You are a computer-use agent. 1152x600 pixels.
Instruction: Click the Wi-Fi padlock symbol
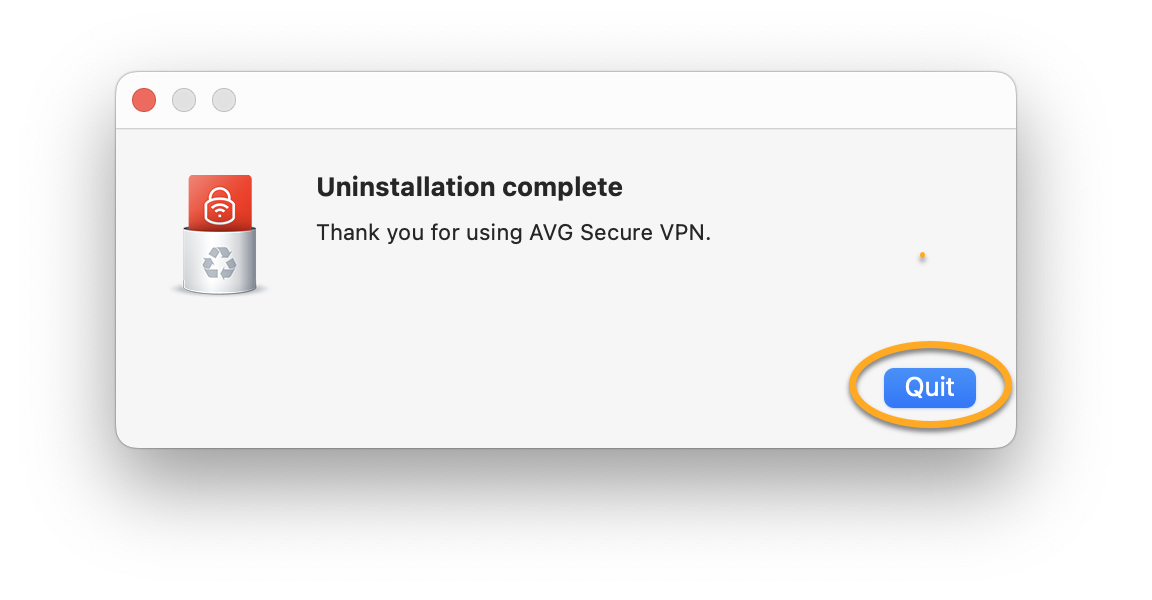(x=219, y=208)
